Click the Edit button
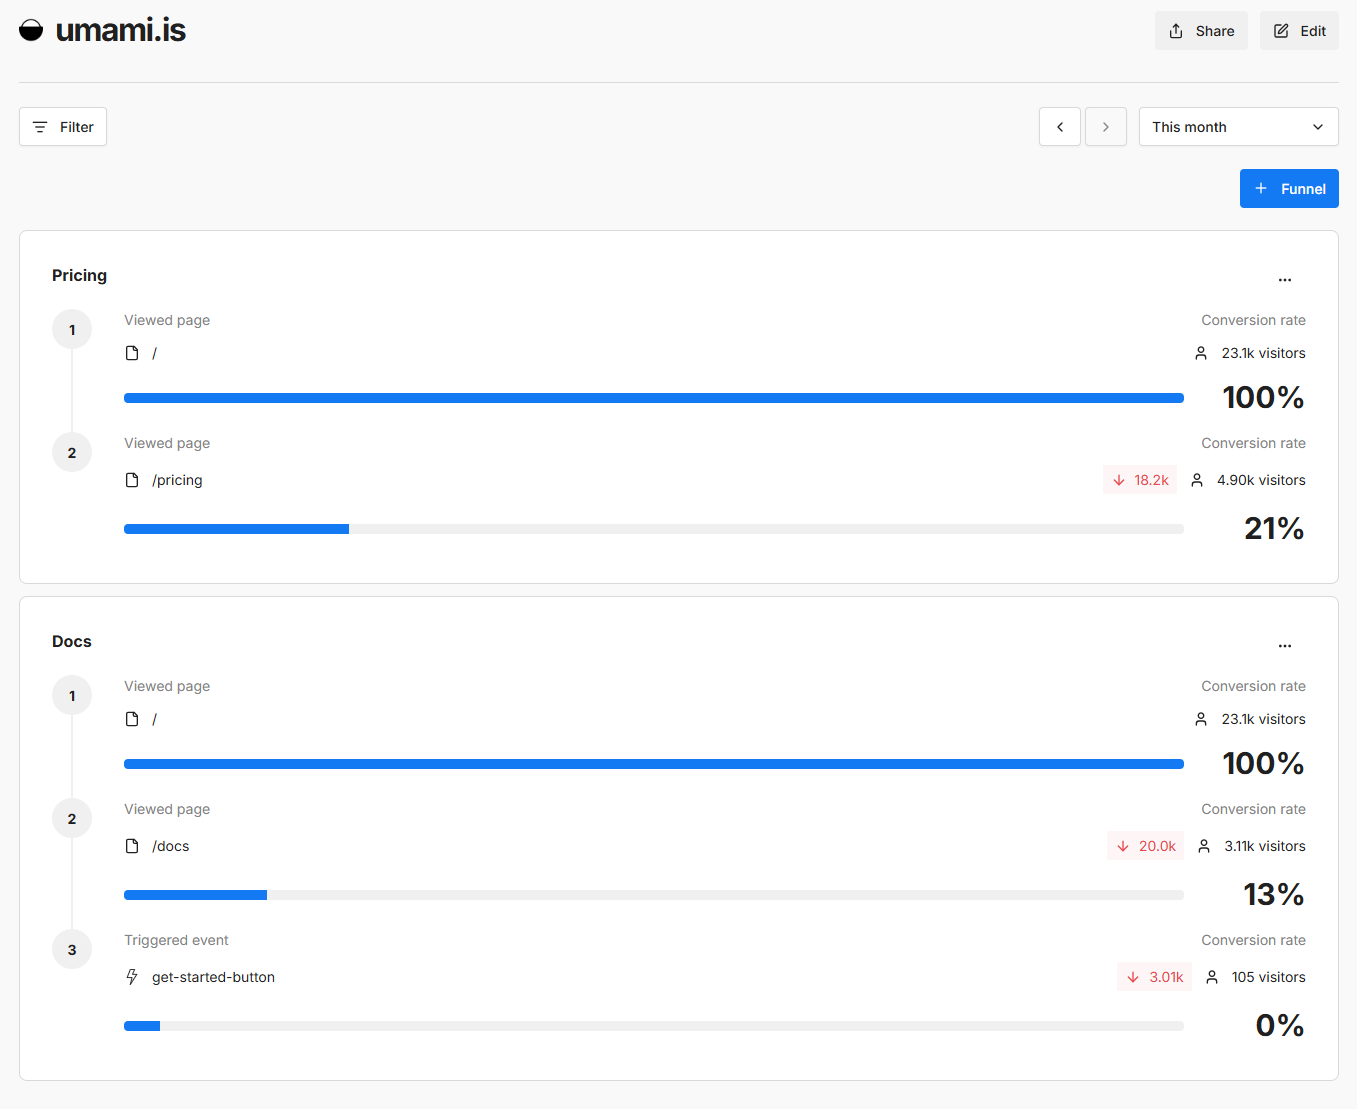Image resolution: width=1357 pixels, height=1109 pixels. [x=1299, y=31]
